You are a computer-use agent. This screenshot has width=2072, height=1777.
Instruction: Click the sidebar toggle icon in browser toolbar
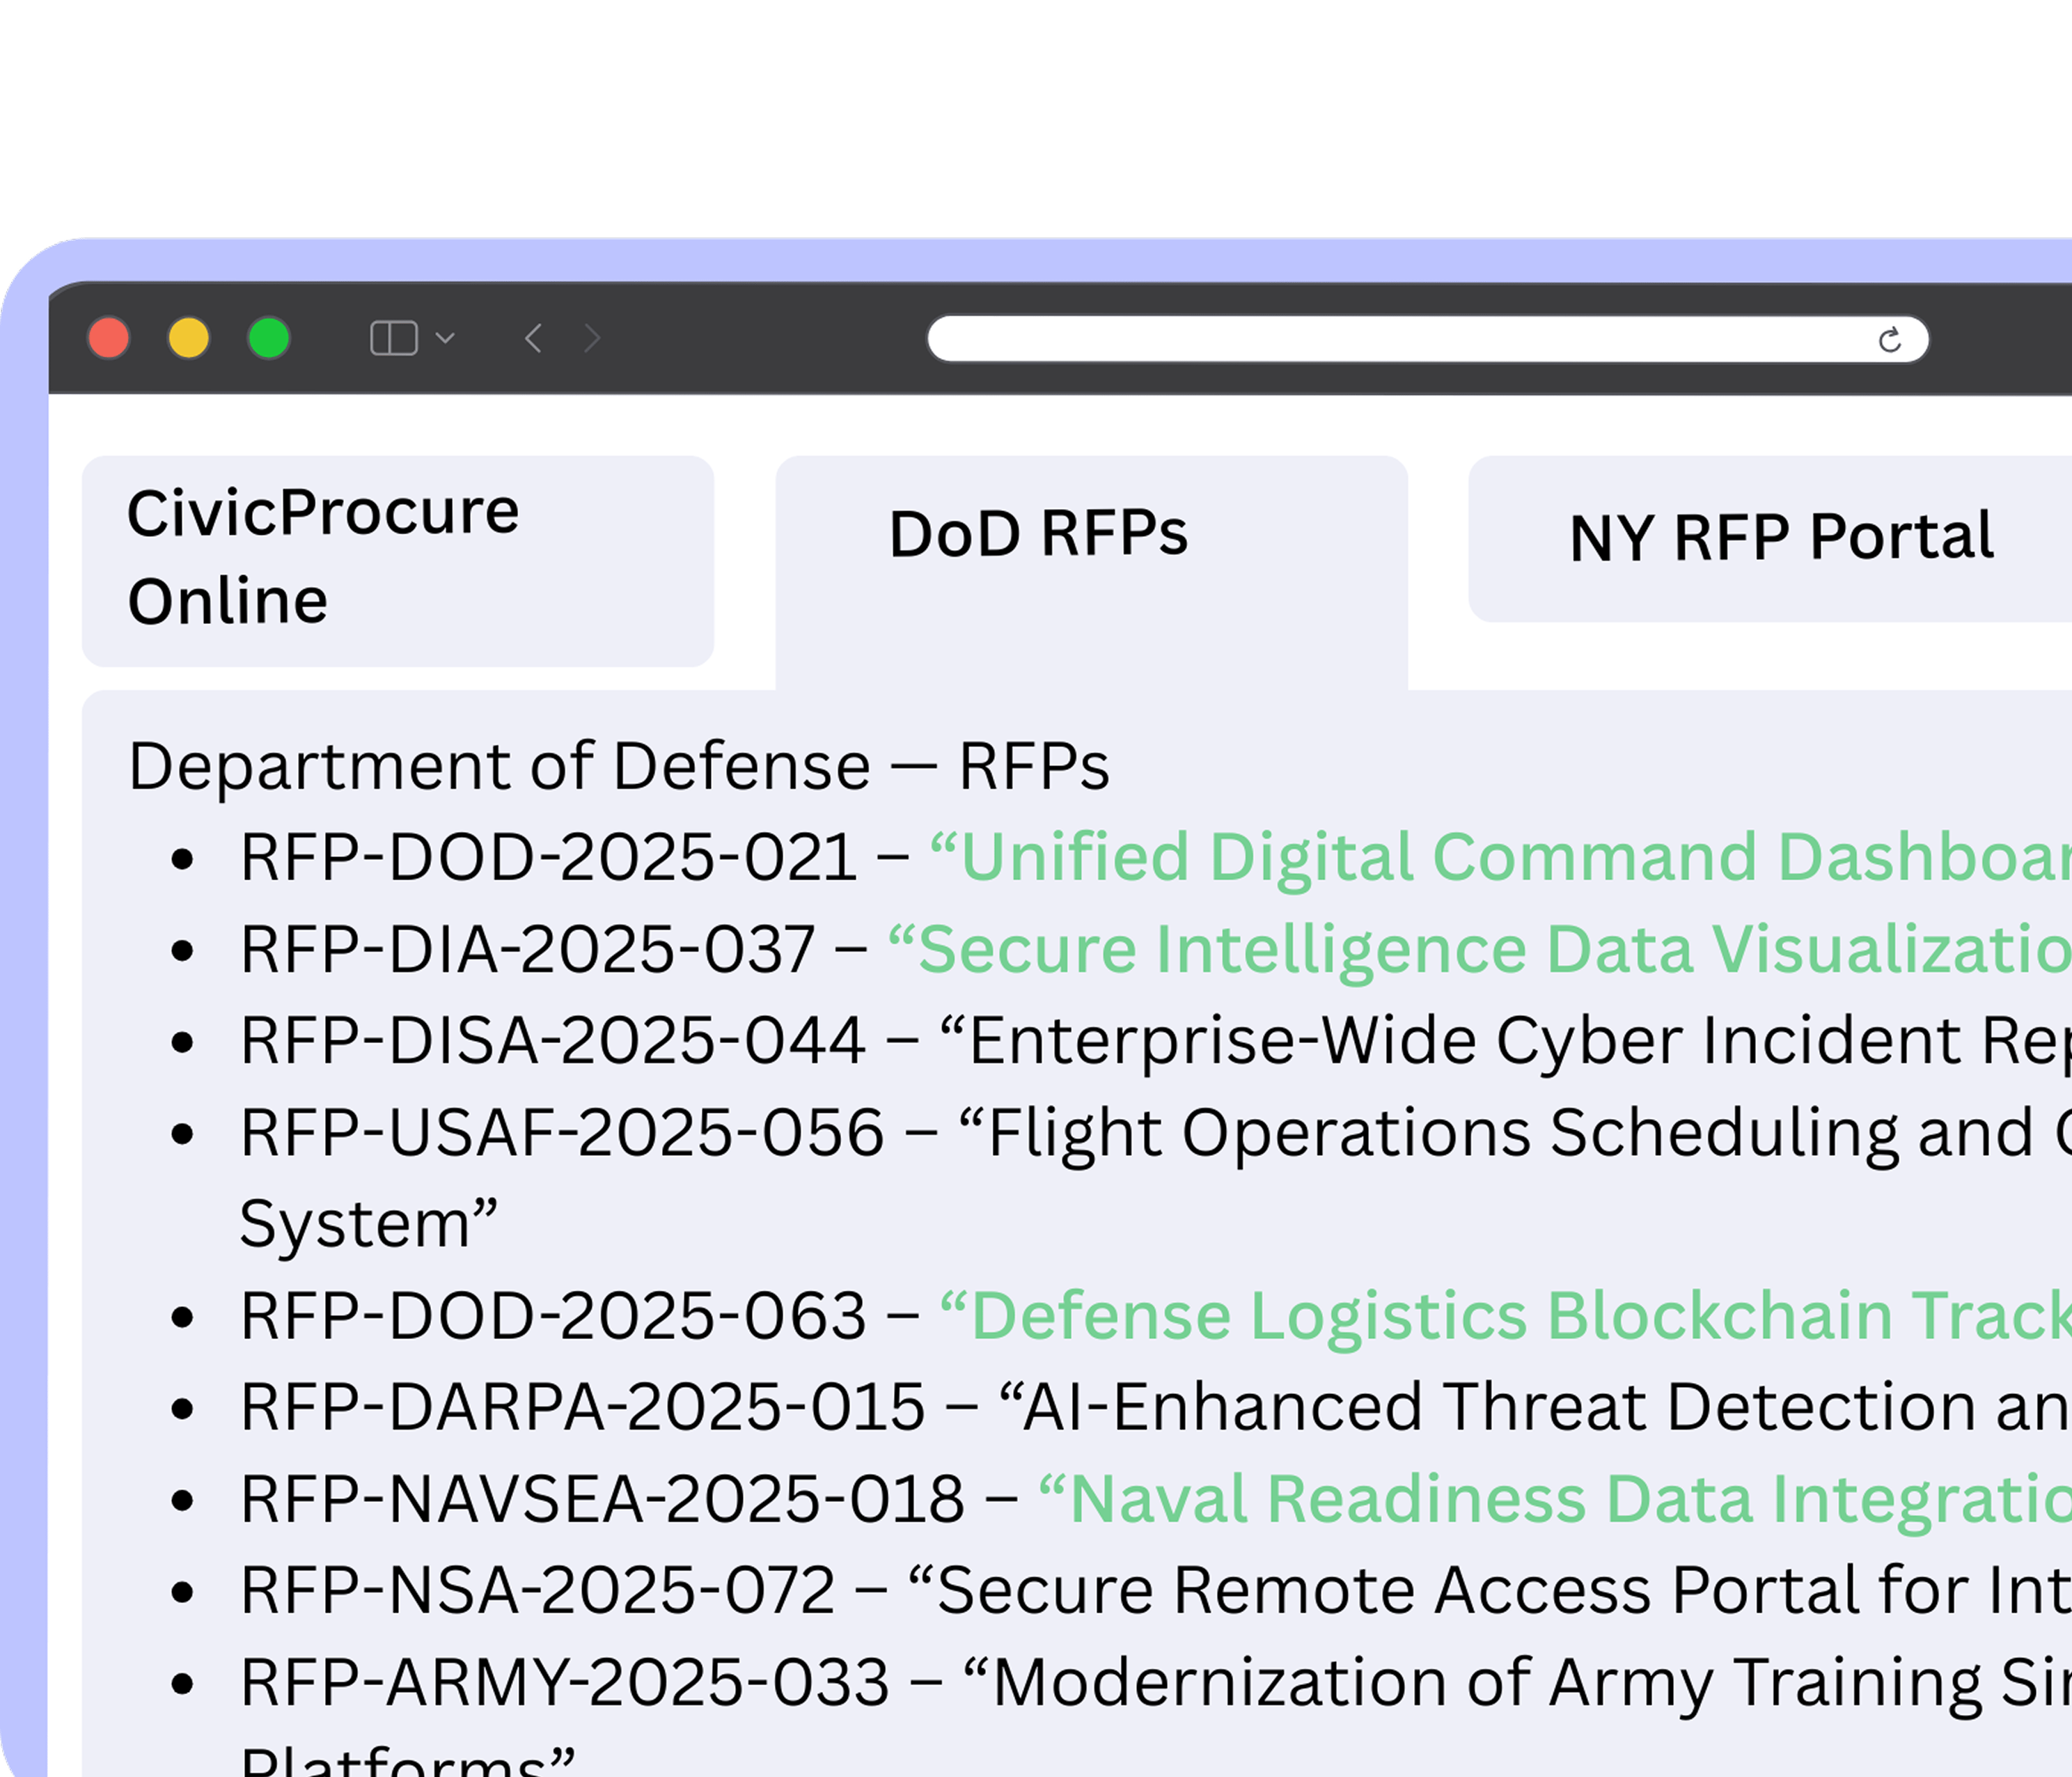(x=394, y=338)
